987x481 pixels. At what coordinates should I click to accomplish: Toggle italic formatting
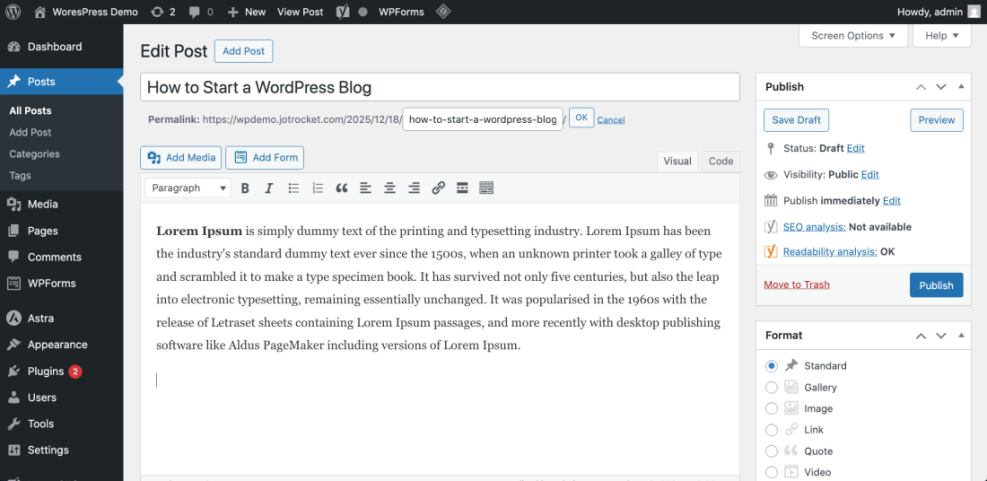point(269,188)
